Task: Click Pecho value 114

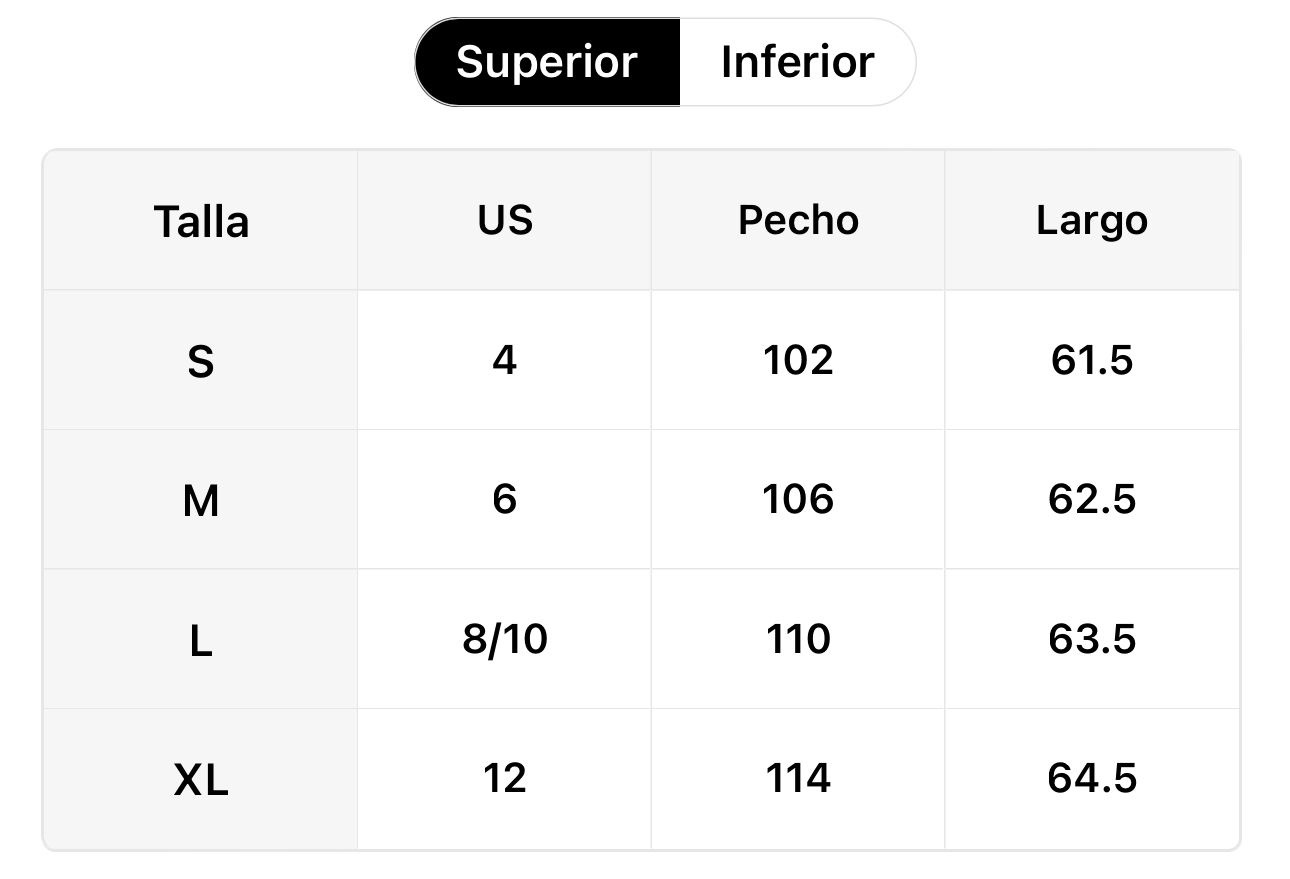Action: click(798, 779)
